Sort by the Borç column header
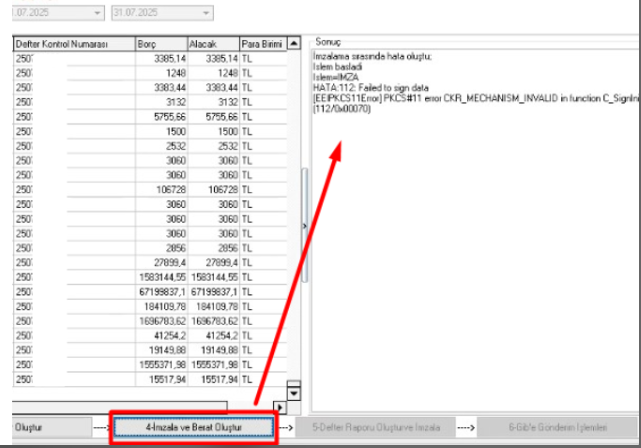This screenshot has width=641, height=448. click(x=160, y=44)
